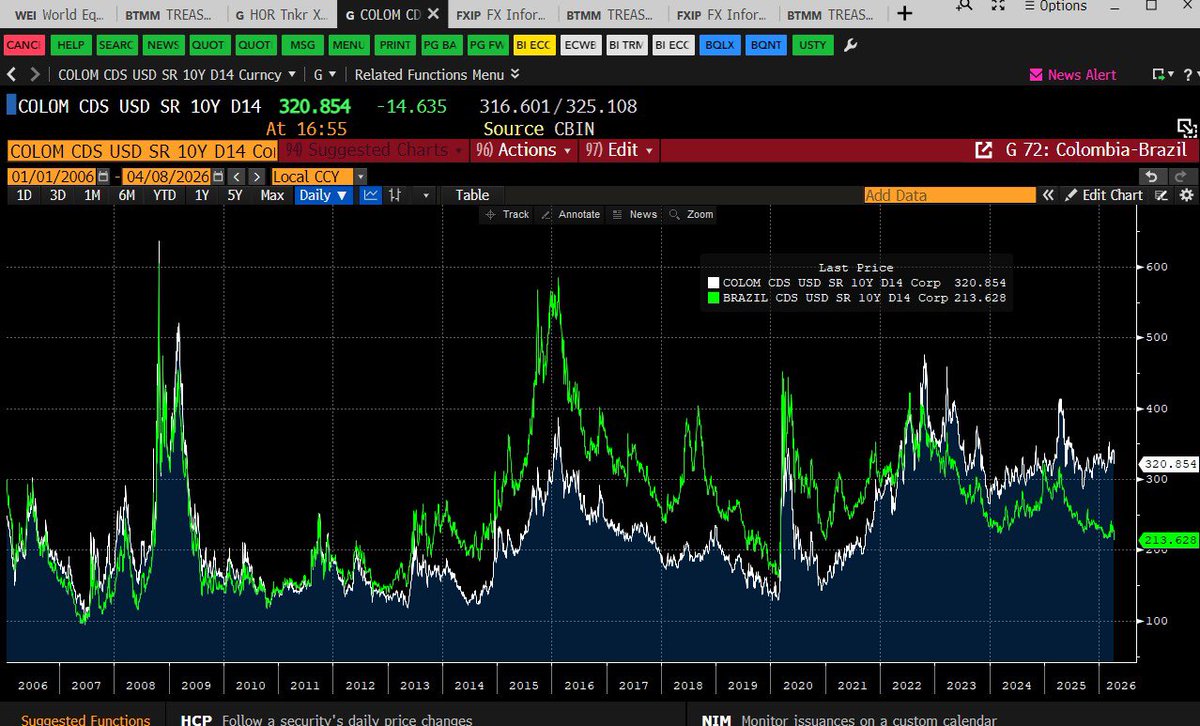Screen dimensions: 1200x726
Task: Select 5Y period
Action: [x=235, y=195]
